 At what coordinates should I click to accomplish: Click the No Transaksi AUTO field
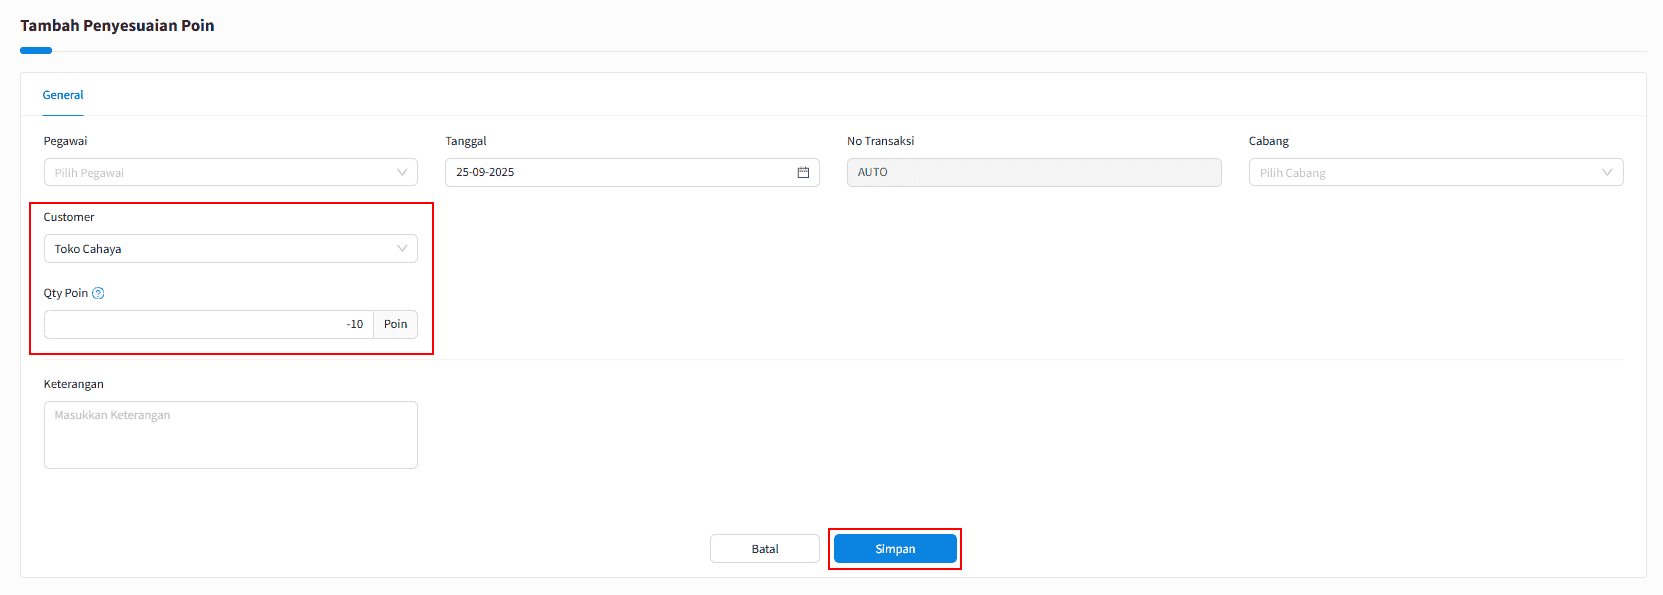tap(1033, 173)
